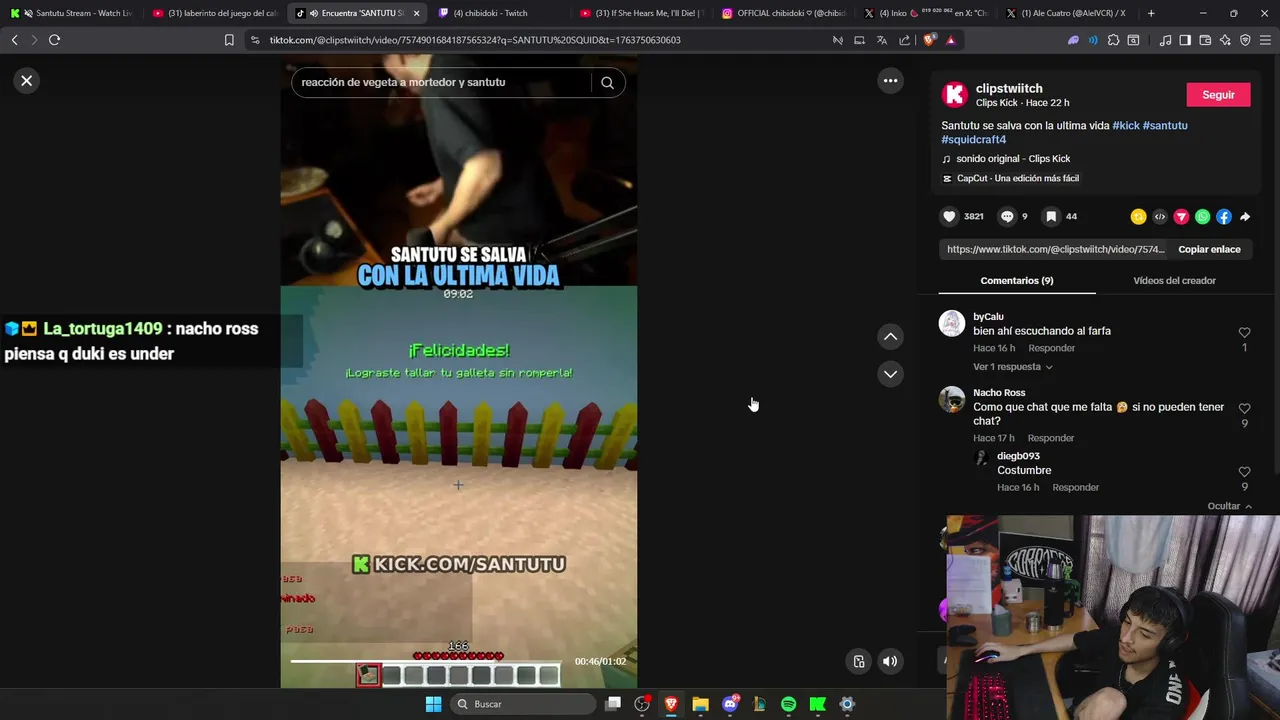Share video to Facebook
Viewport: 1280px width, 720px height.
[1224, 217]
